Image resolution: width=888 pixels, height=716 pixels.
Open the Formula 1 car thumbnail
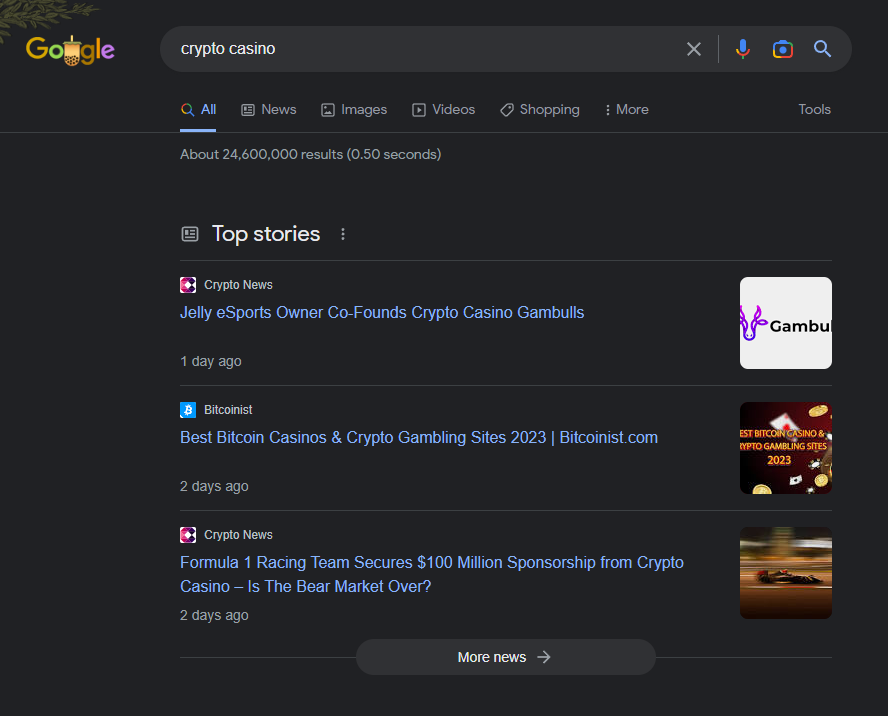(785, 573)
